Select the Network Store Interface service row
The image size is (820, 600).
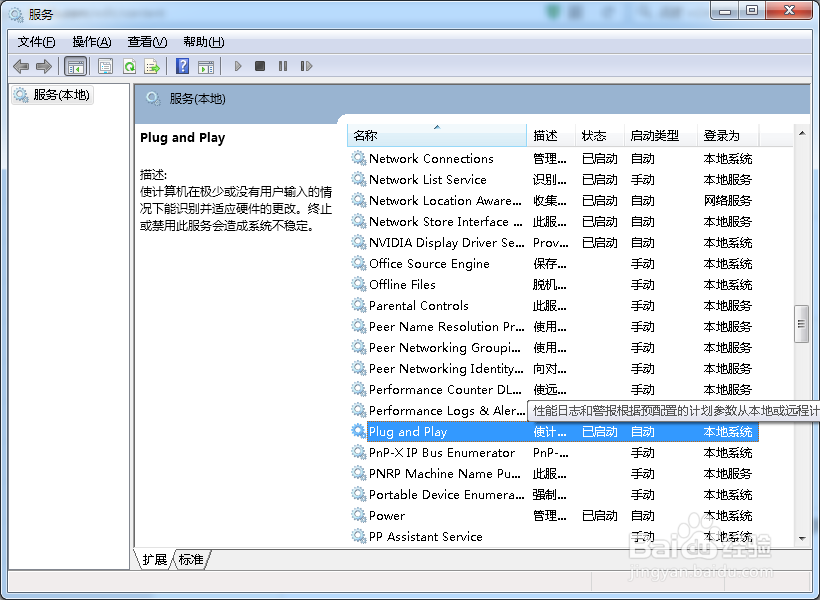pyautogui.click(x=553, y=221)
